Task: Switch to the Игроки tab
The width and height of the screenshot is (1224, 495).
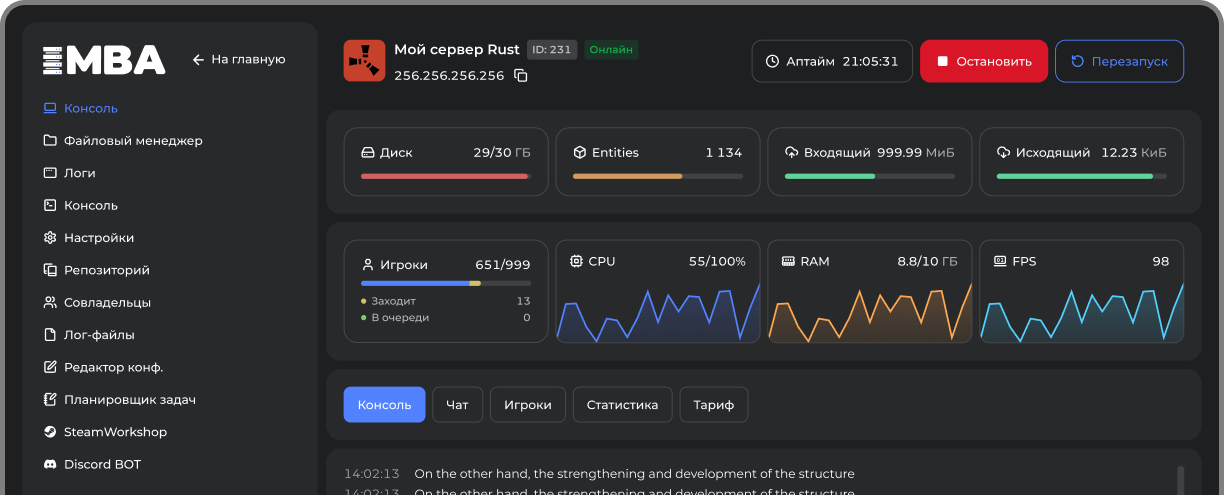Action: 527,405
